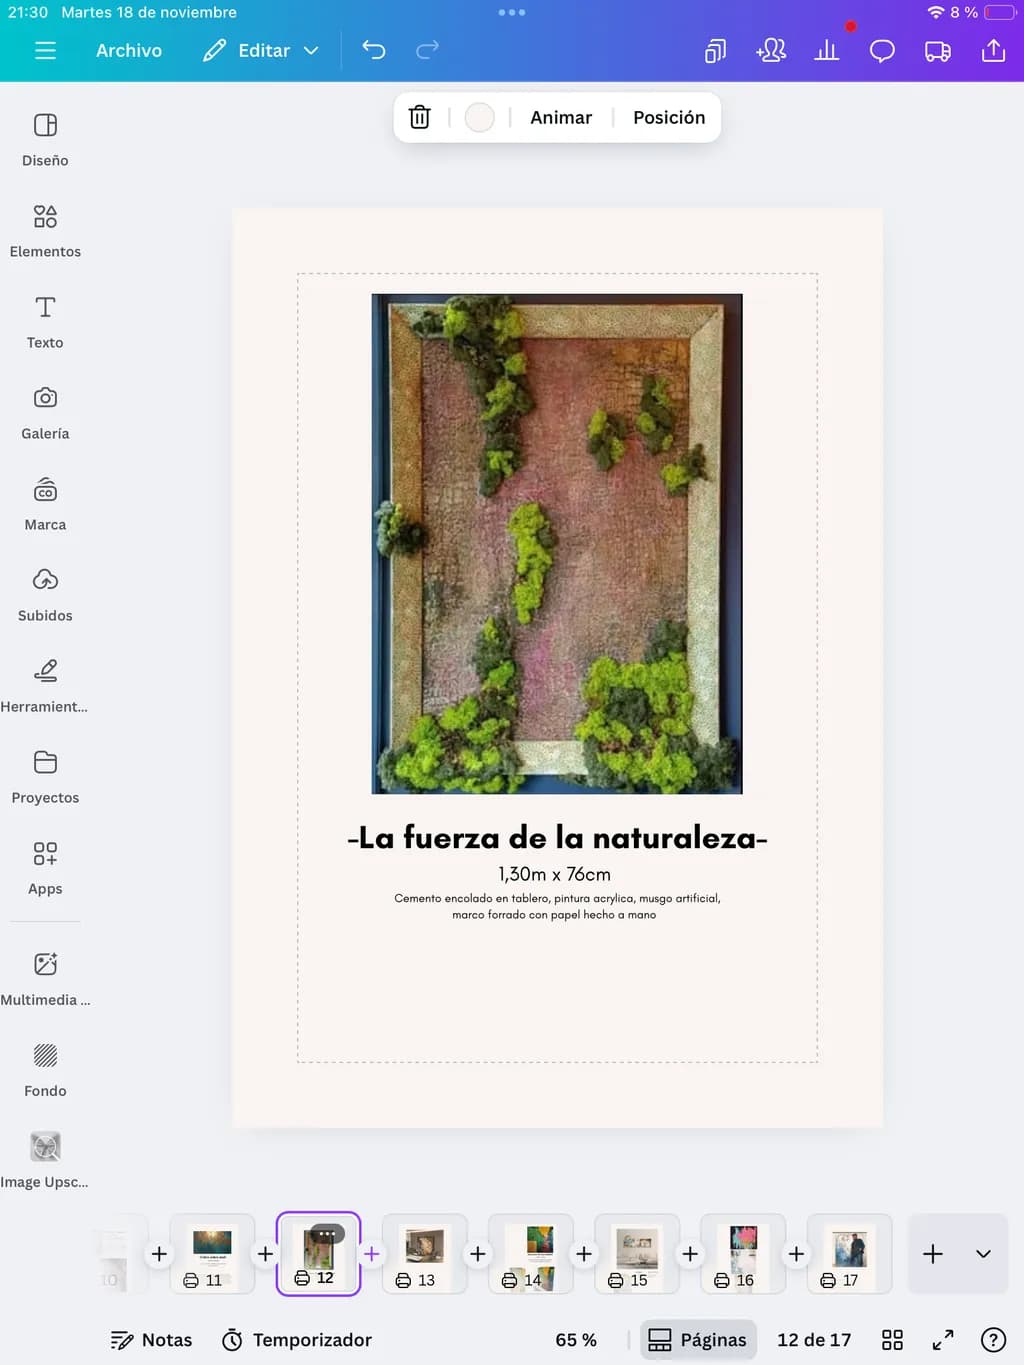Expand the add page options chevron
Image resolution: width=1024 pixels, height=1365 pixels.
point(983,1254)
